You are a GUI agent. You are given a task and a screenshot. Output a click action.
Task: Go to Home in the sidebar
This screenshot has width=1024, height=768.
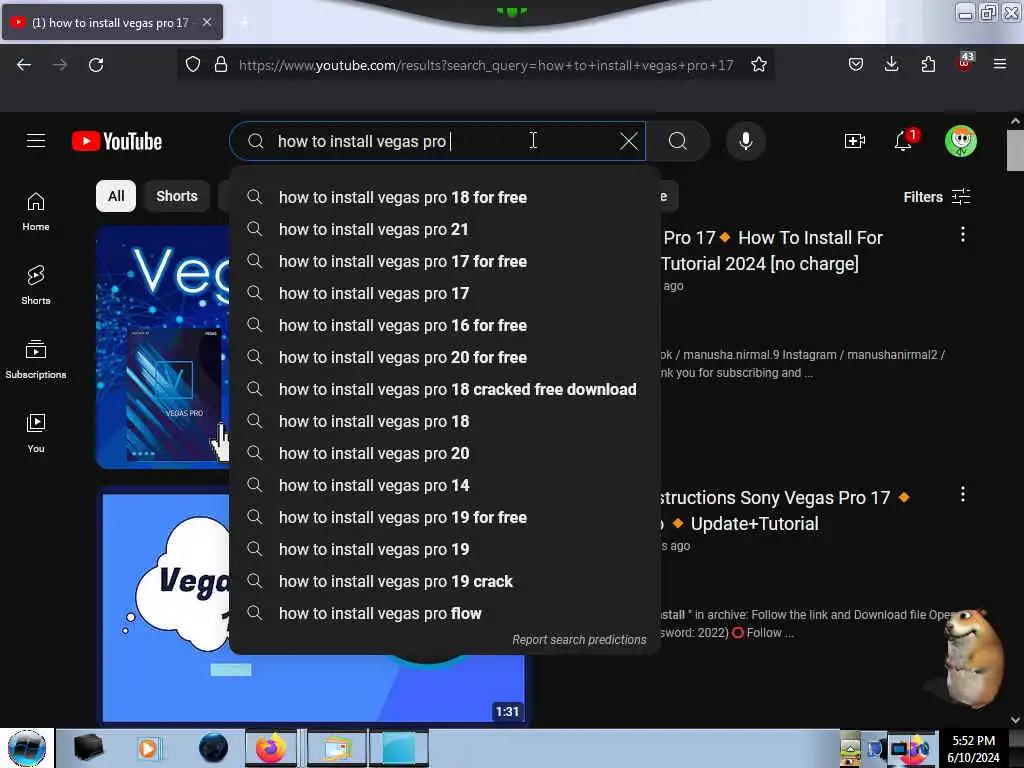point(36,212)
